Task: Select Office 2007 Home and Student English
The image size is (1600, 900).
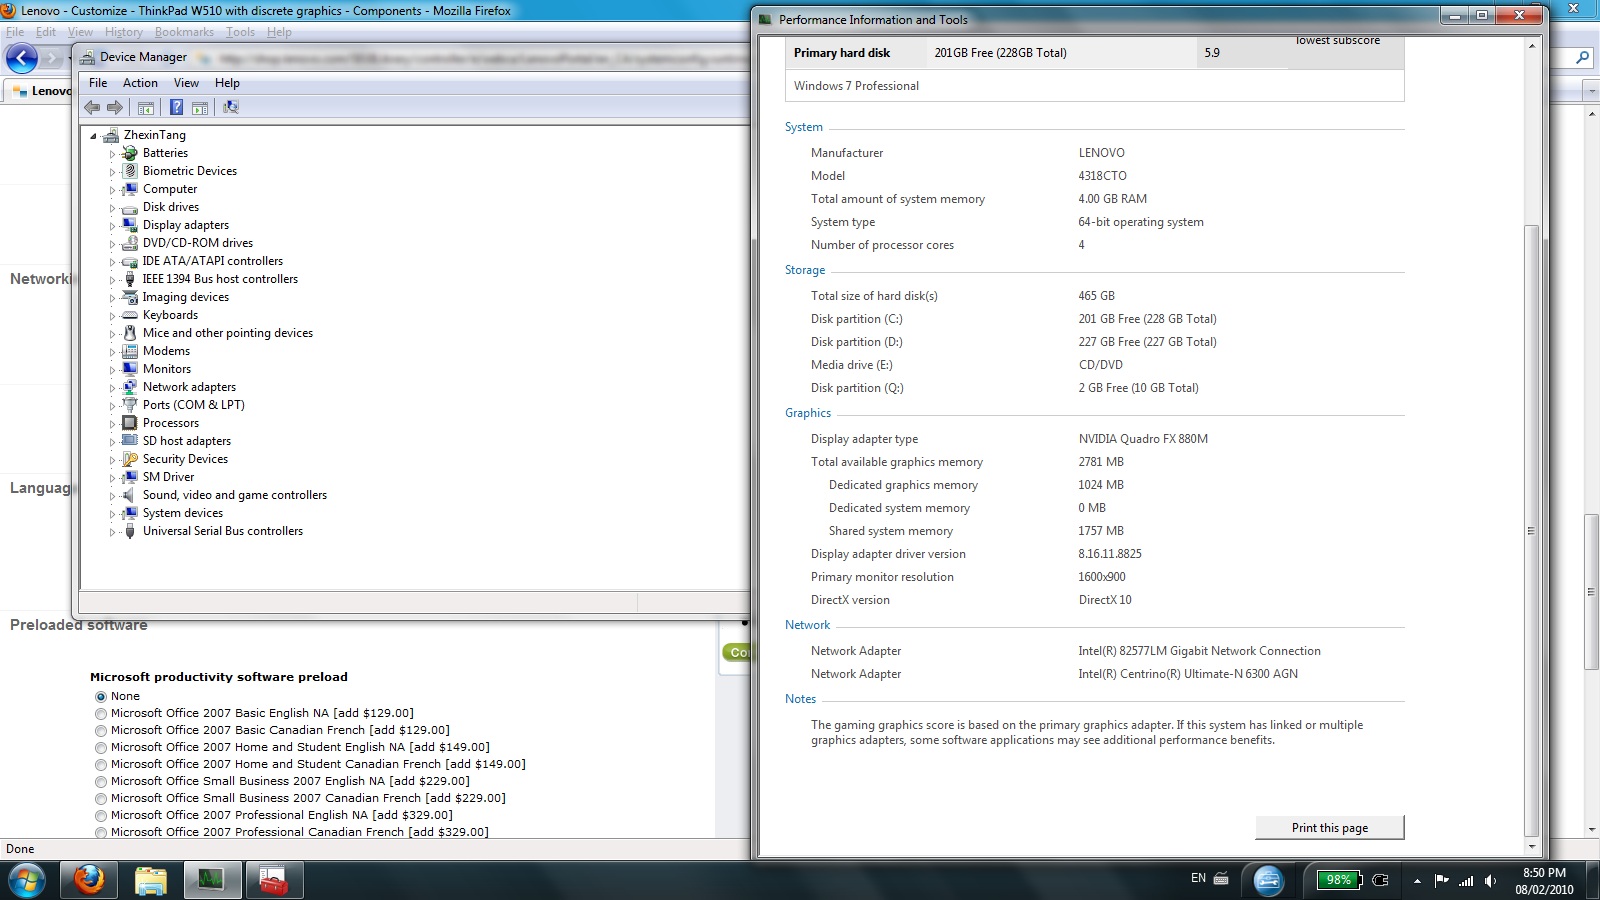Action: click(x=101, y=748)
